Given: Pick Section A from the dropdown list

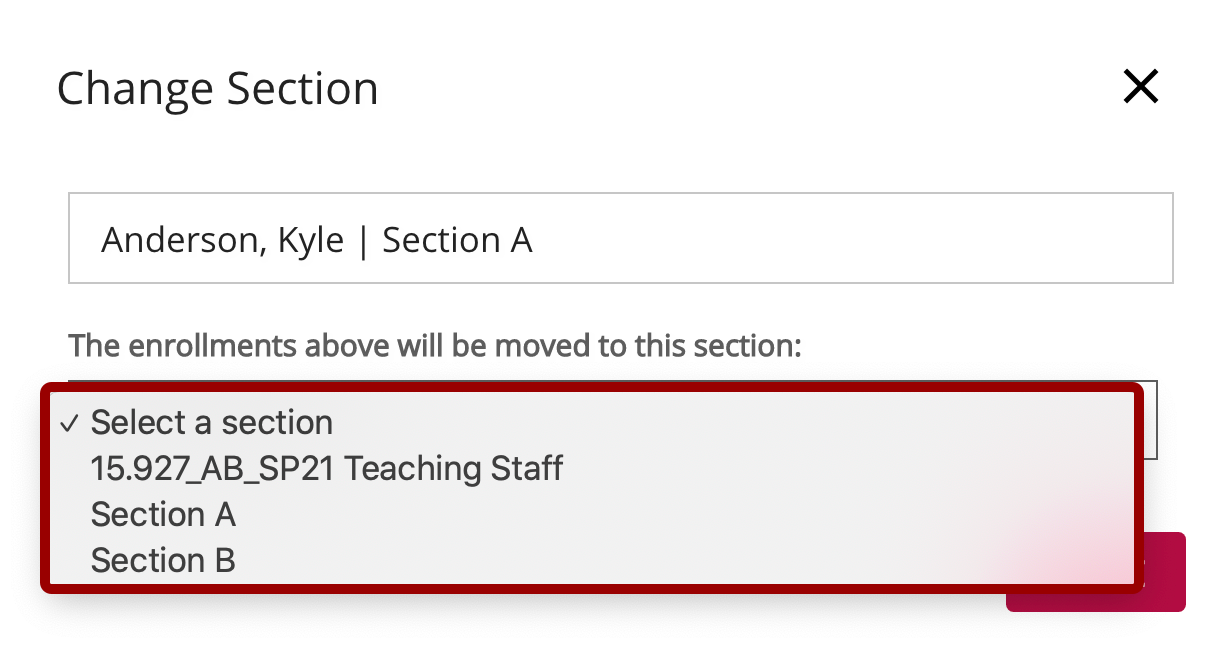Looking at the screenshot, I should pyautogui.click(x=163, y=515).
